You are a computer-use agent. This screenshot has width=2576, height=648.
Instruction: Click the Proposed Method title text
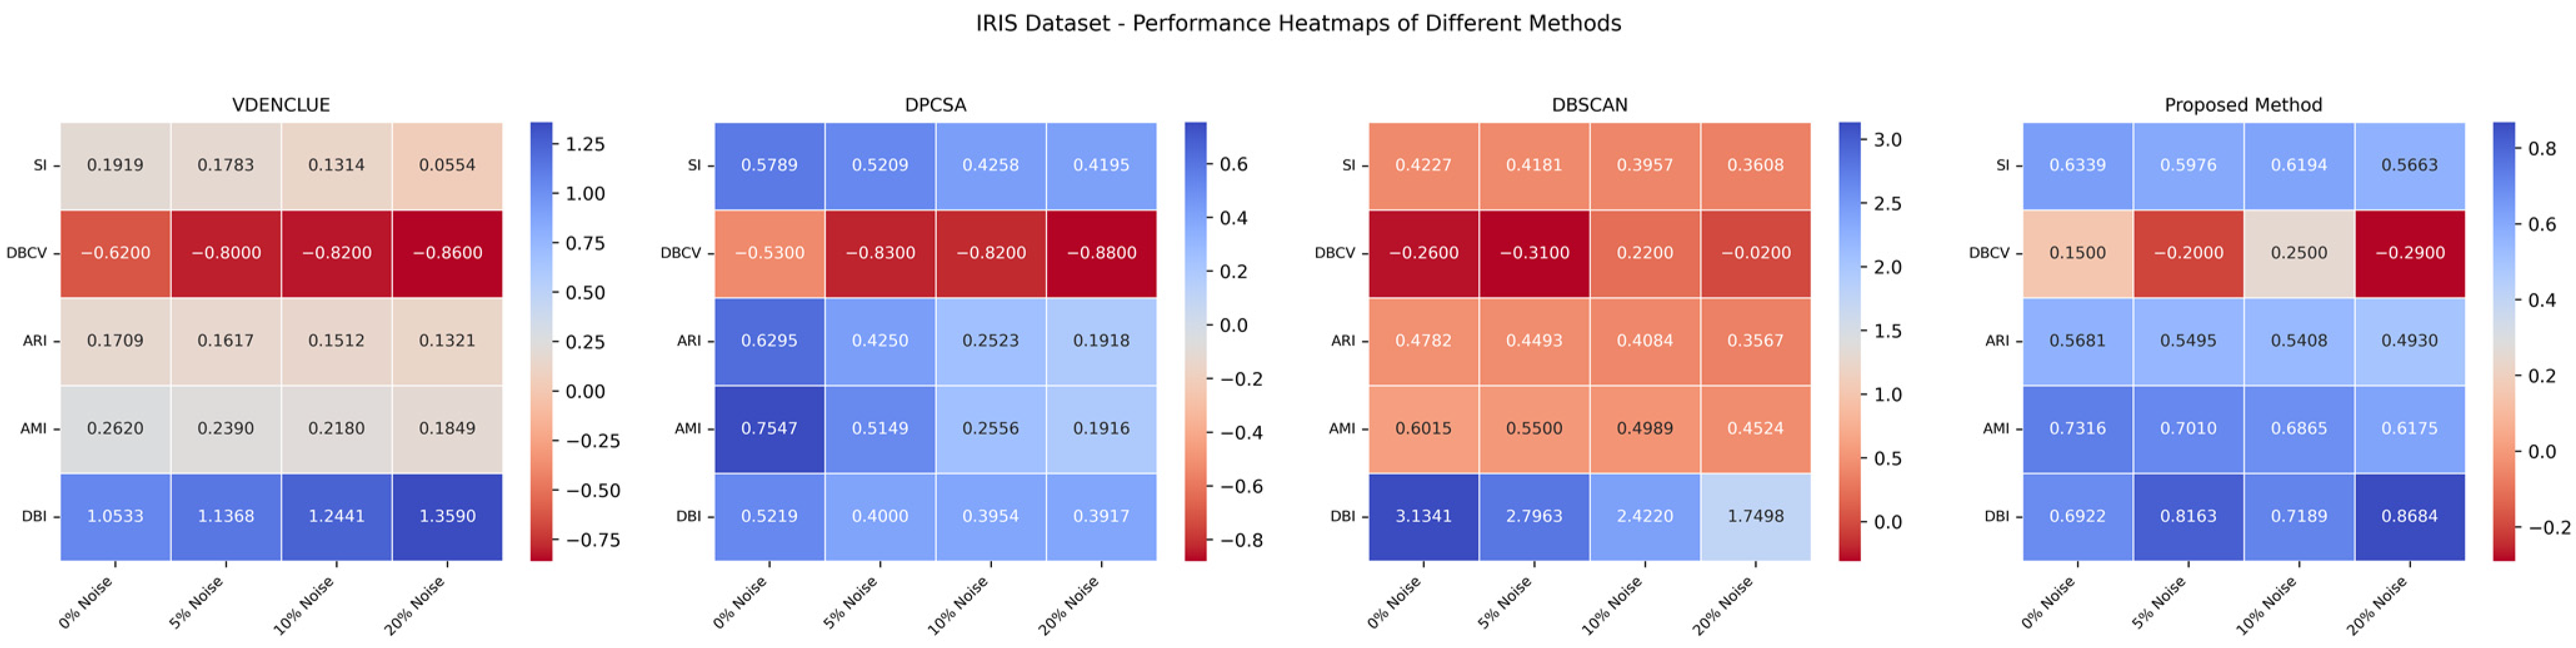tap(2243, 105)
